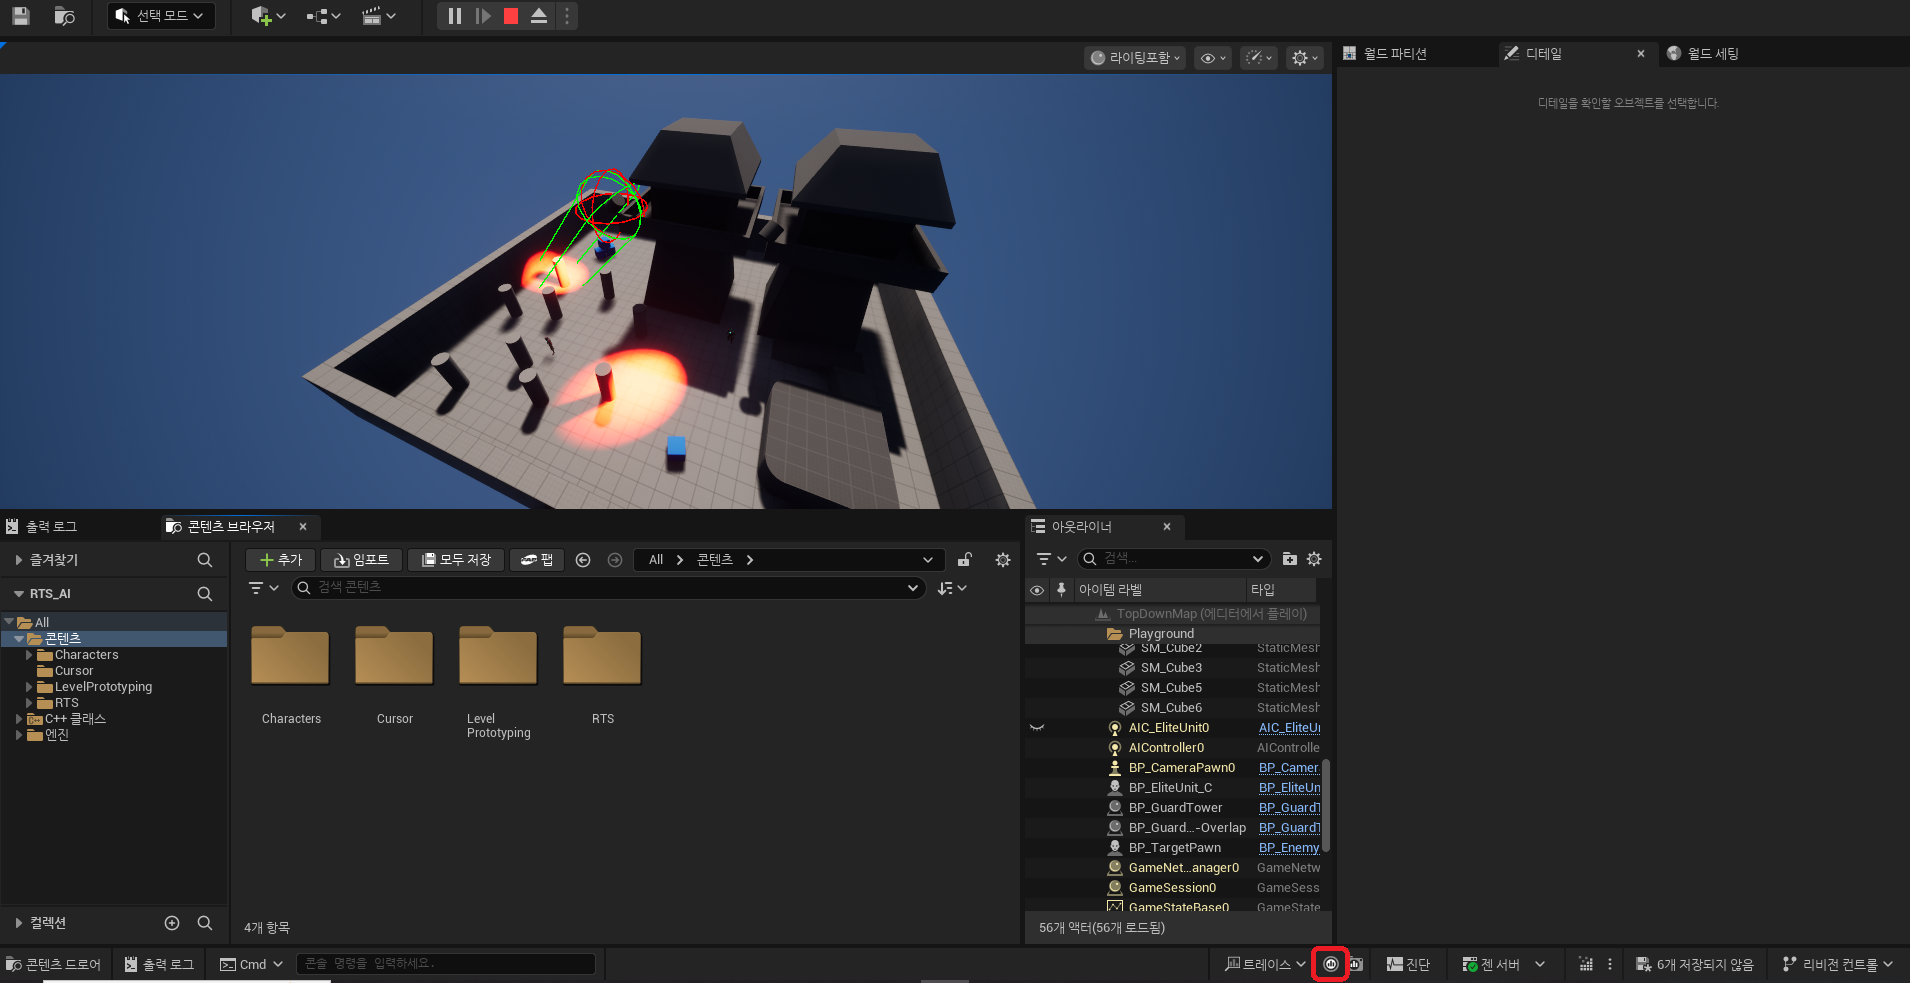Open the 리비전 컨트롤 menu

(x=1838, y=964)
